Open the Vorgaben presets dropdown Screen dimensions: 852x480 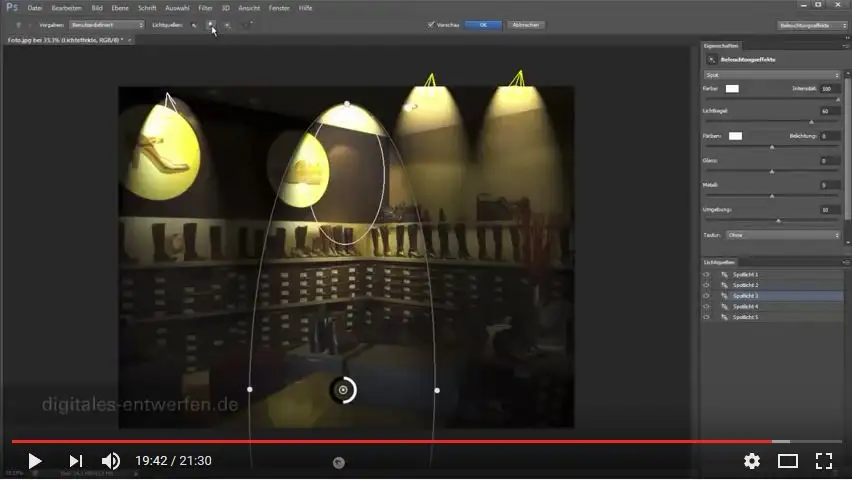(x=106, y=25)
